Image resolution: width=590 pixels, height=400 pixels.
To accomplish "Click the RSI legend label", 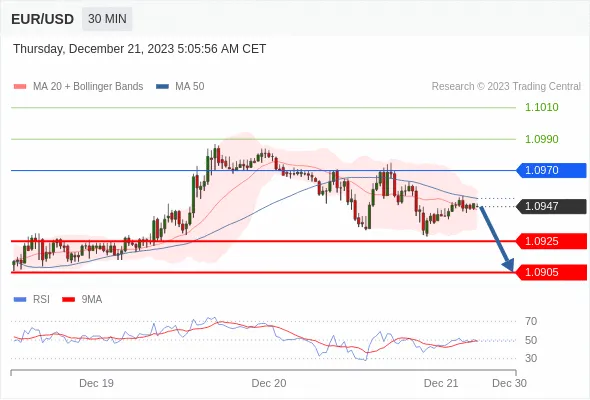I will point(41,300).
